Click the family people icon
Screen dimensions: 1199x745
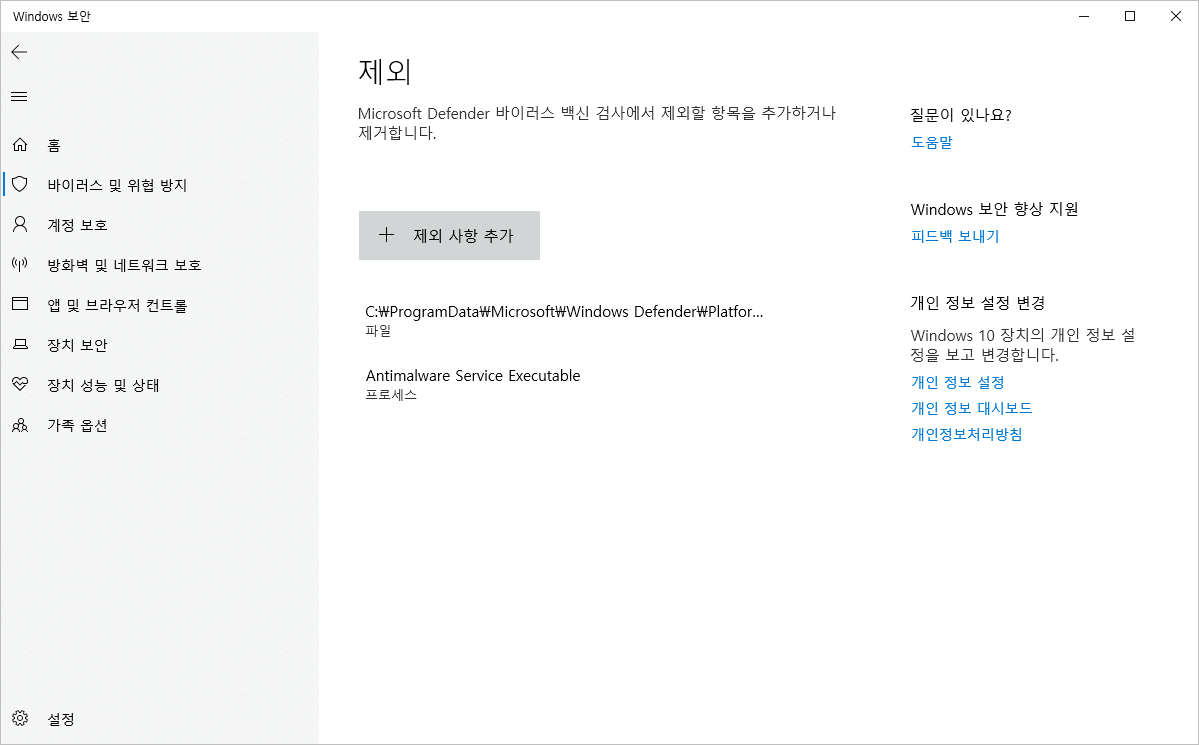[x=20, y=425]
